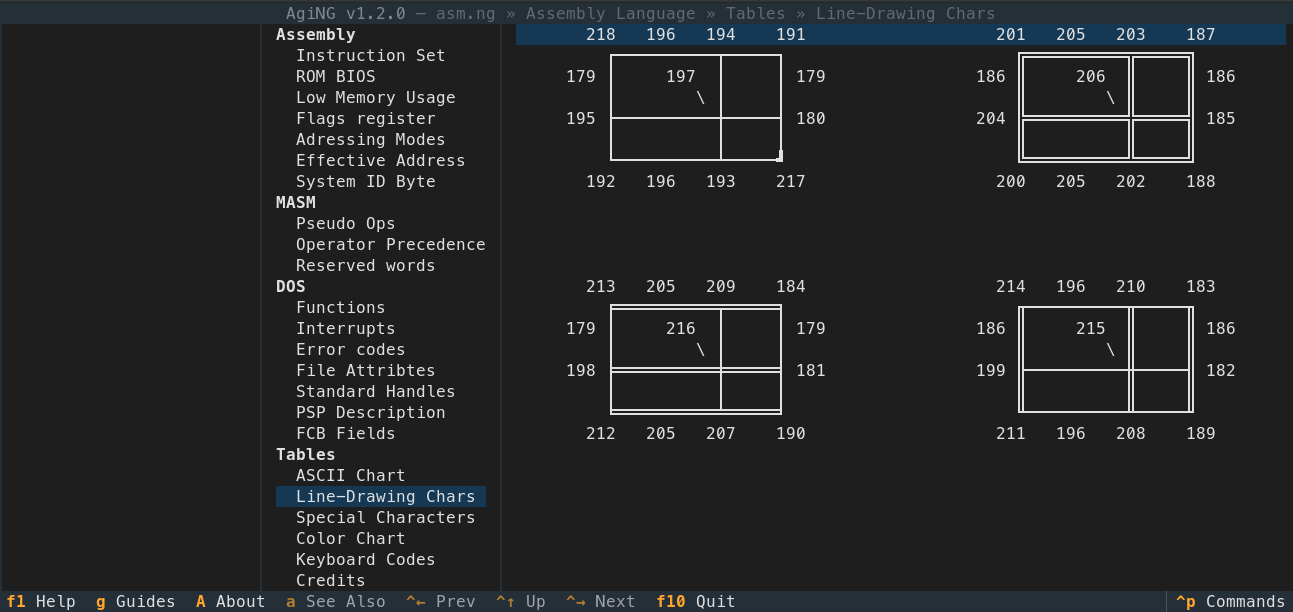Open Effective Address entry
The height and width of the screenshot is (612, 1293).
pos(381,161)
